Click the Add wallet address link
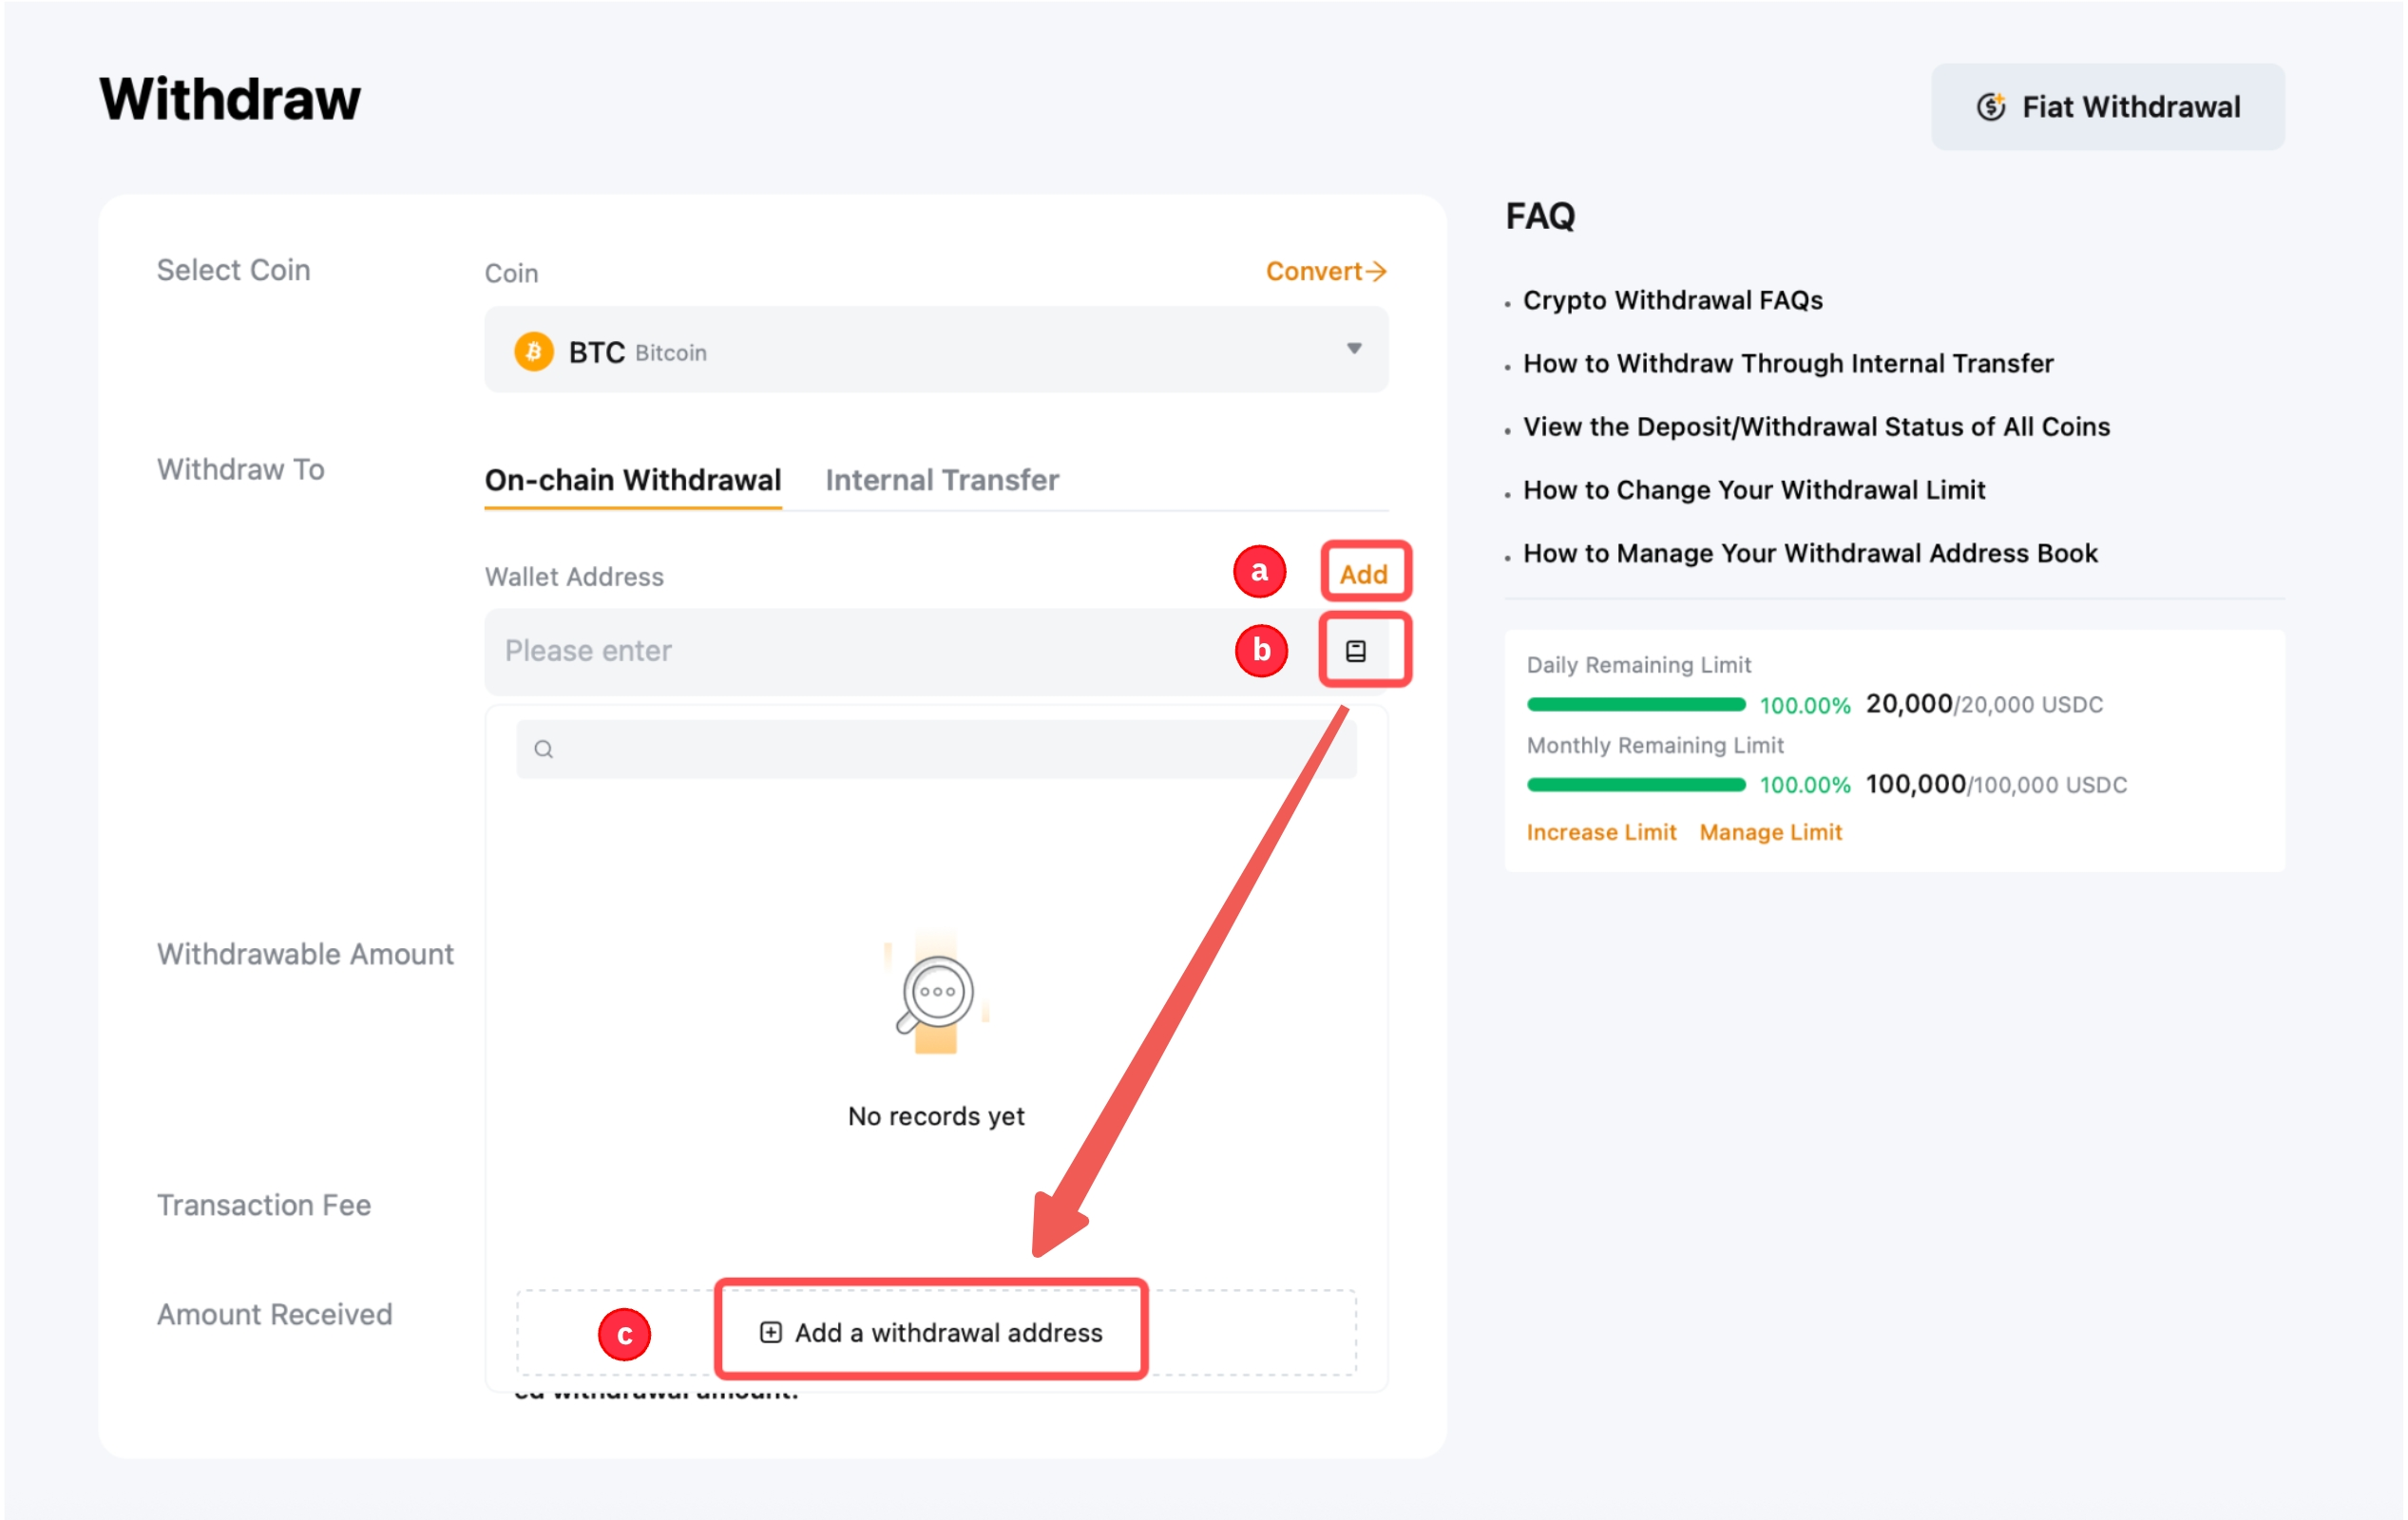Screen dimensions: 2408x1520 [1363, 574]
